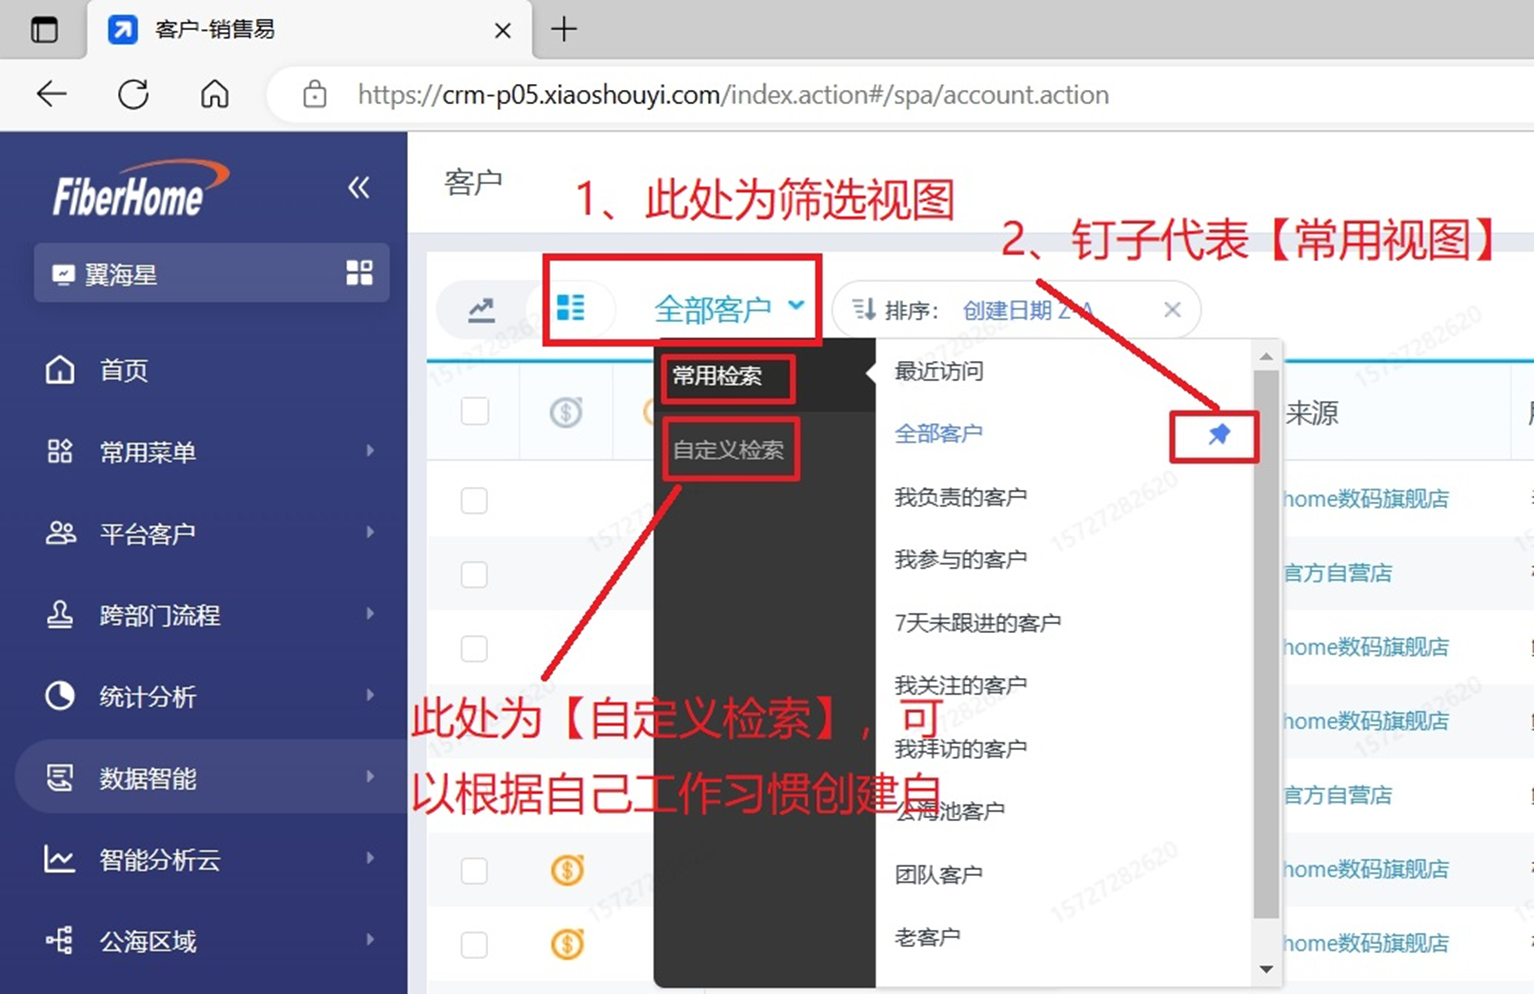
Task: Click the 数据智能 sidebar icon
Action: (x=60, y=777)
